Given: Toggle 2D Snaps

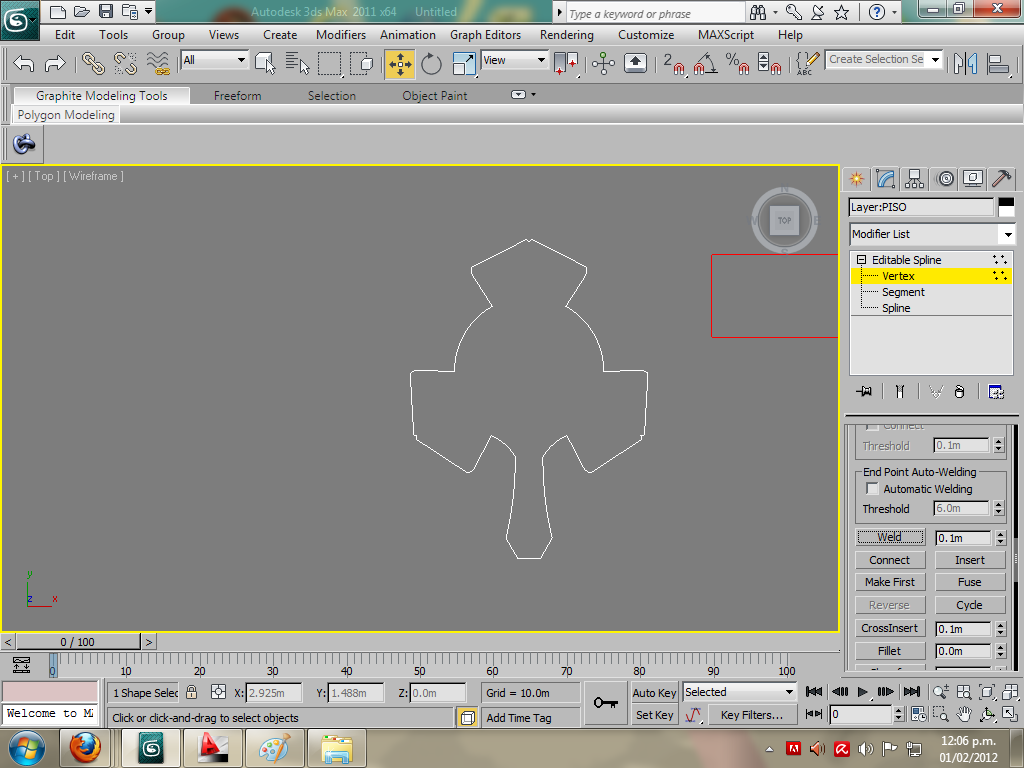Looking at the screenshot, I should [673, 64].
